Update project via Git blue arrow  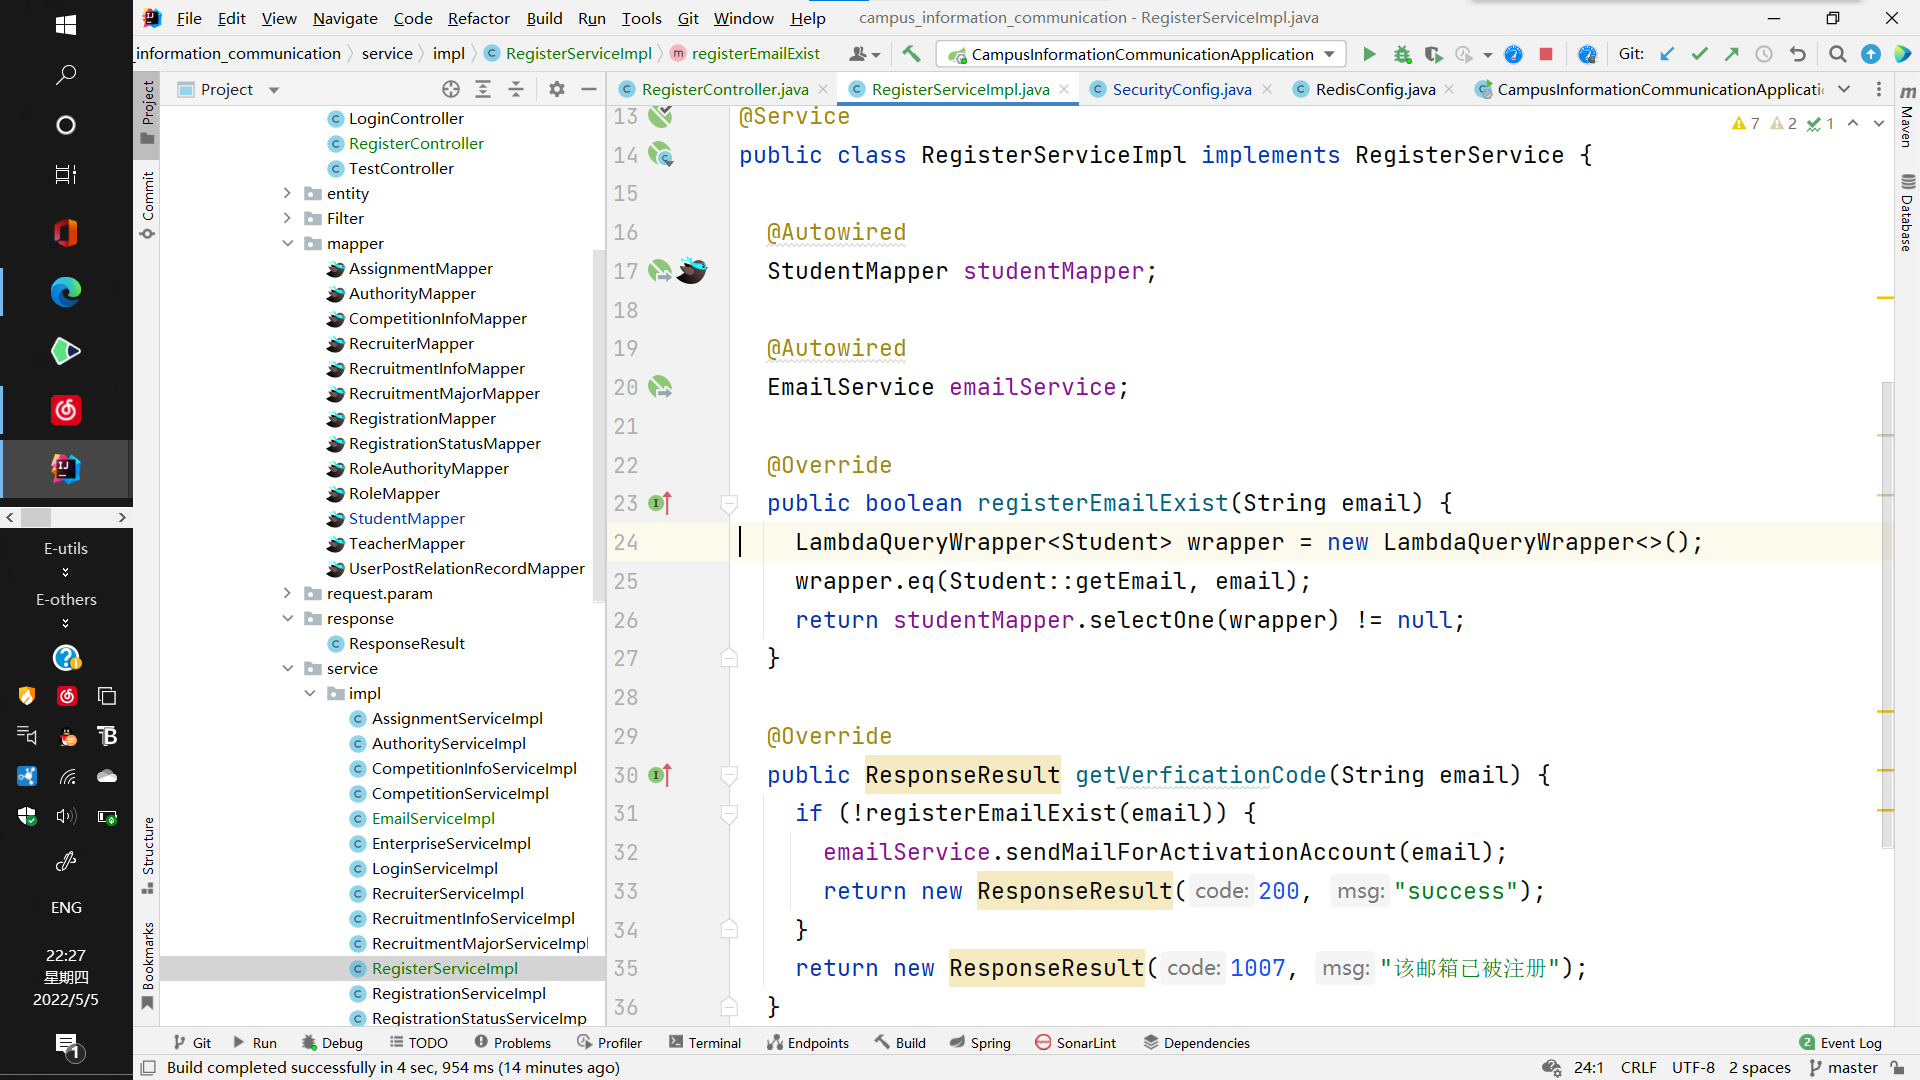tap(1667, 54)
